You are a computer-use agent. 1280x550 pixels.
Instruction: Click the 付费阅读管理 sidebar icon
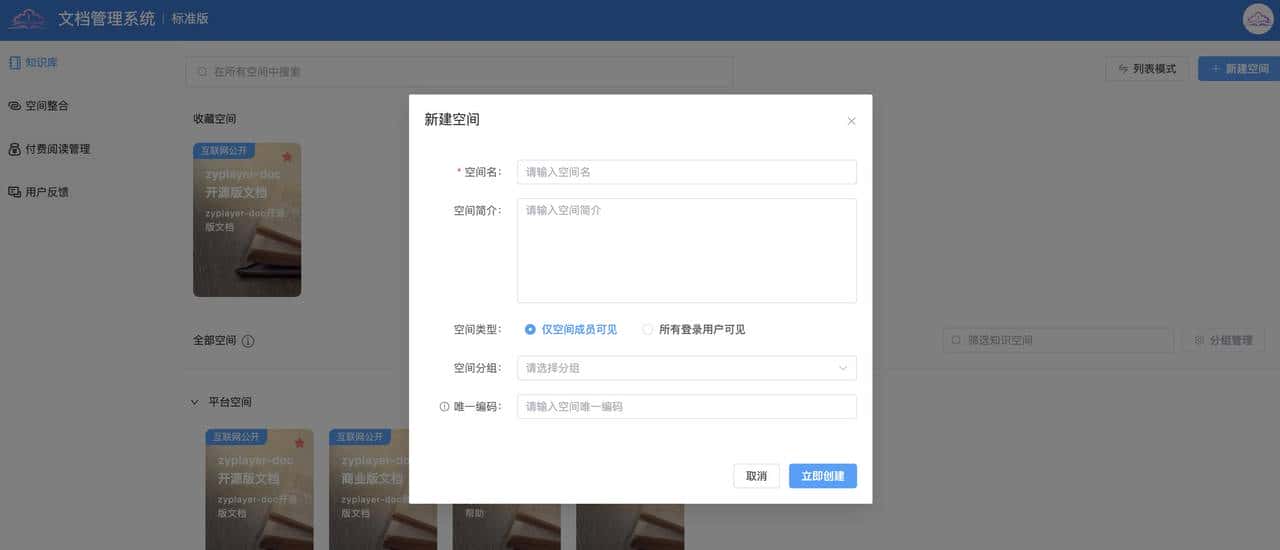14,149
